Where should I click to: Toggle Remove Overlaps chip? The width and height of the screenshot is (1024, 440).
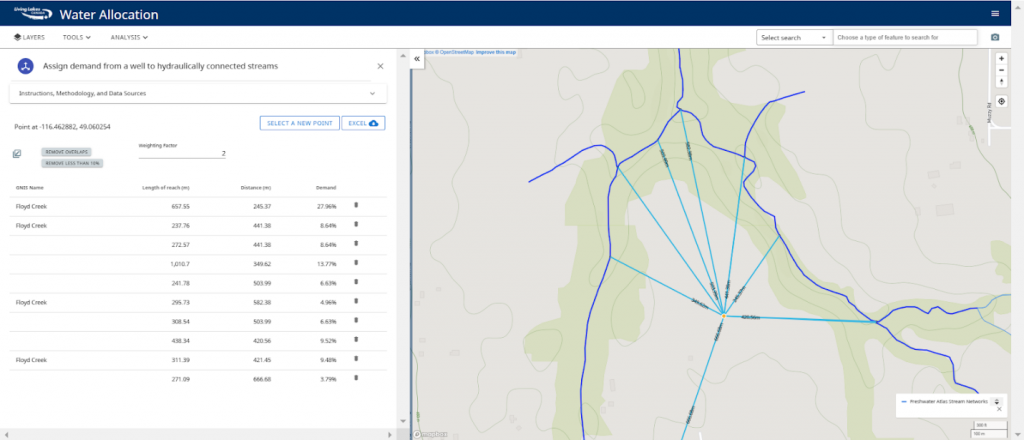point(66,151)
